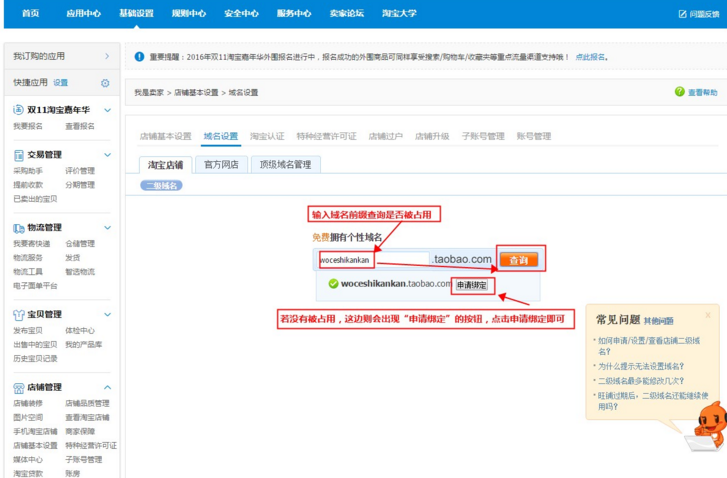This screenshot has width=727, height=478.
Task: Open 店铺装修 in sidebar
Action: 28,403
